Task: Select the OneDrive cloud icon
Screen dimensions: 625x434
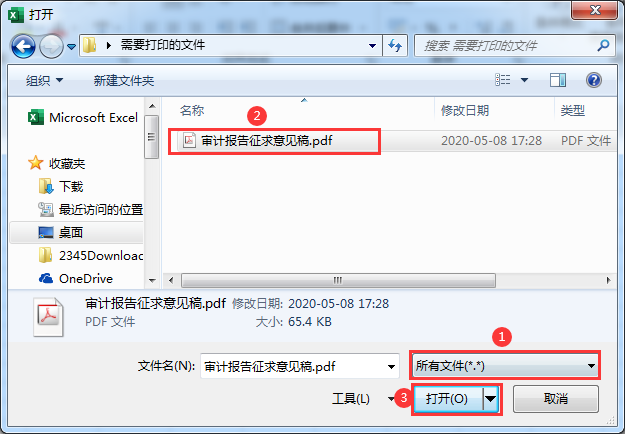Action: tap(46, 278)
